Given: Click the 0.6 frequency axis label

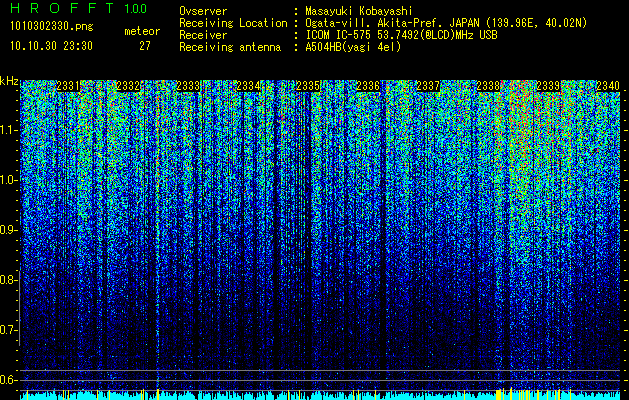Looking at the screenshot, I should 8,380.
